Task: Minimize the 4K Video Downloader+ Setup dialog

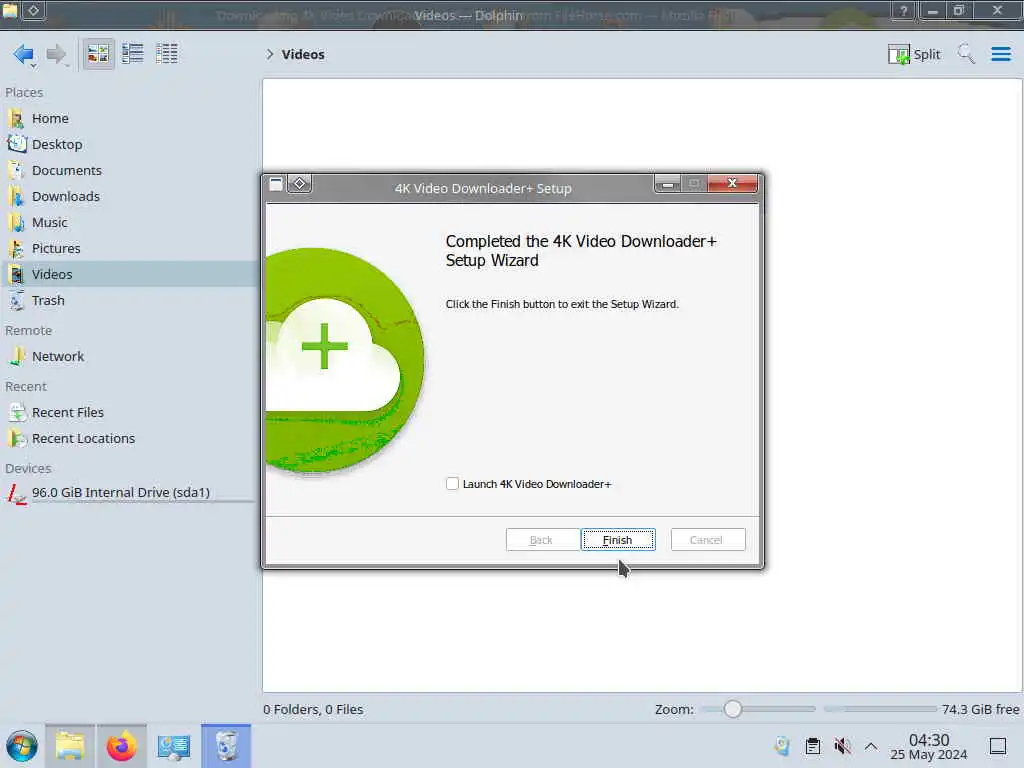Action: point(667,184)
